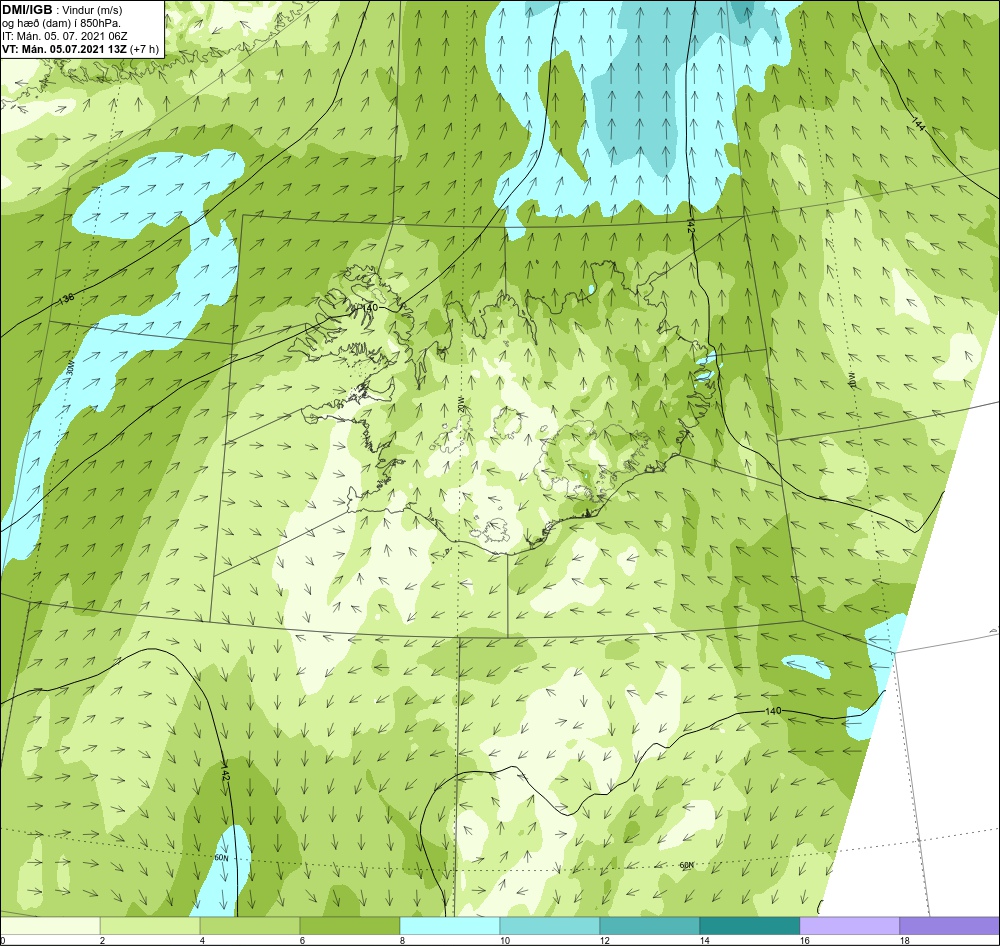Viewport: 1000px width, 946px height.
Task: Click the legend tick value '16'
Action: (804, 940)
